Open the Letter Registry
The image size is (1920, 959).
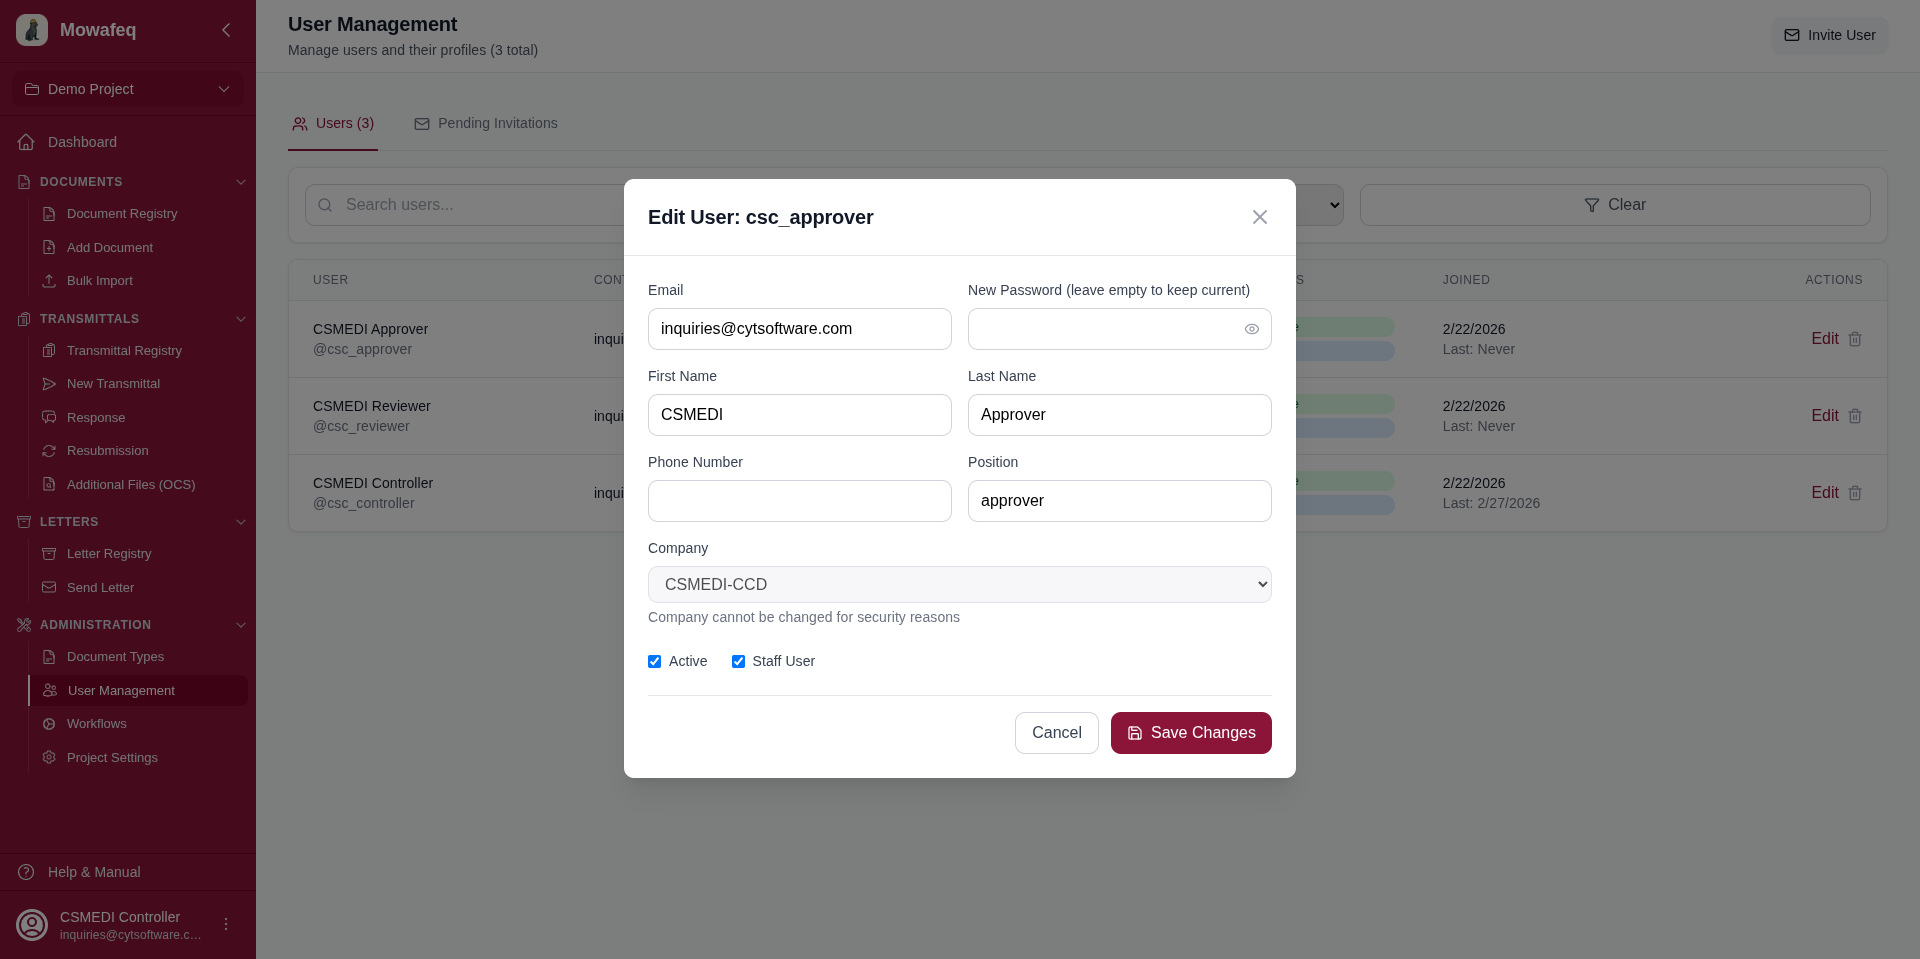click(109, 553)
